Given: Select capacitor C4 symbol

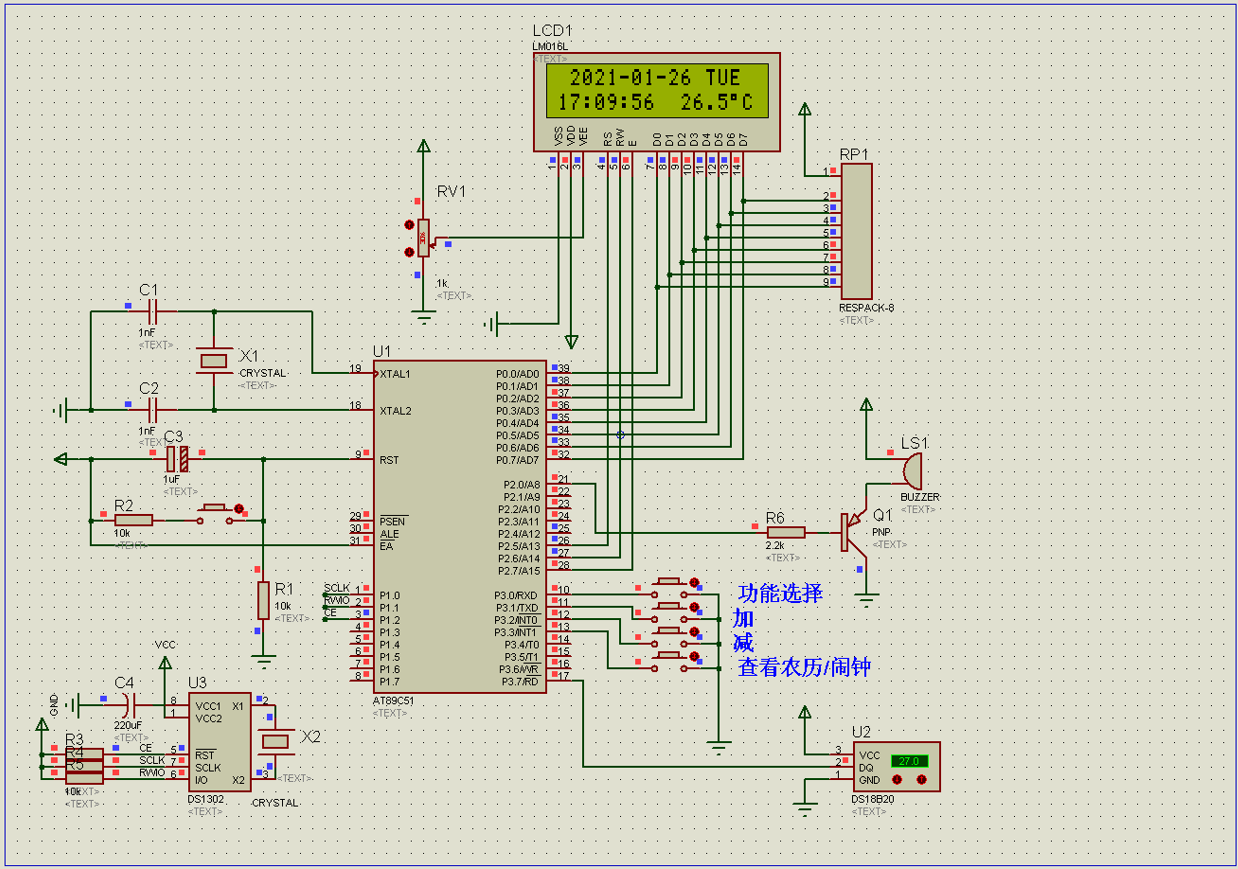Looking at the screenshot, I should [x=126, y=705].
